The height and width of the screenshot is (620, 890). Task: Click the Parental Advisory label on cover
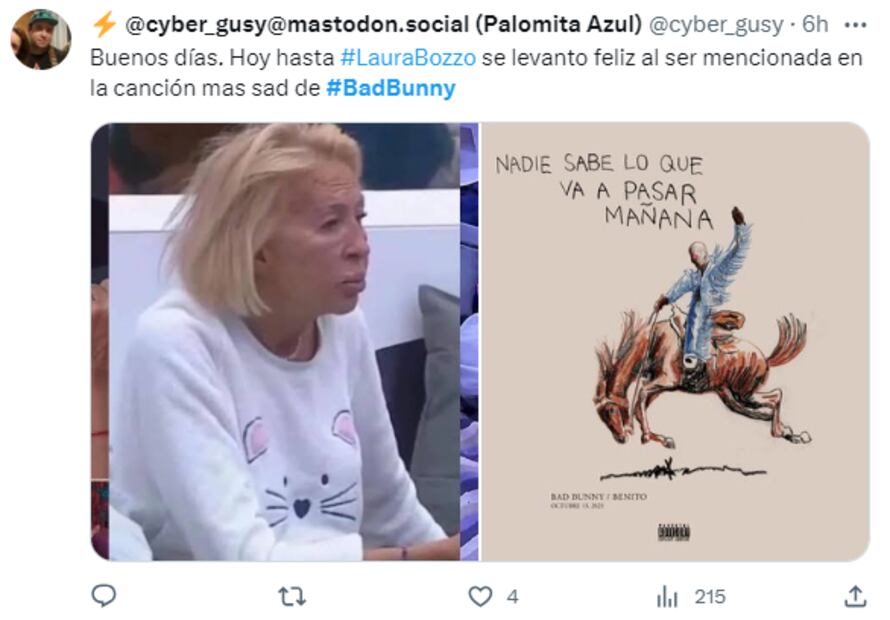tap(674, 533)
